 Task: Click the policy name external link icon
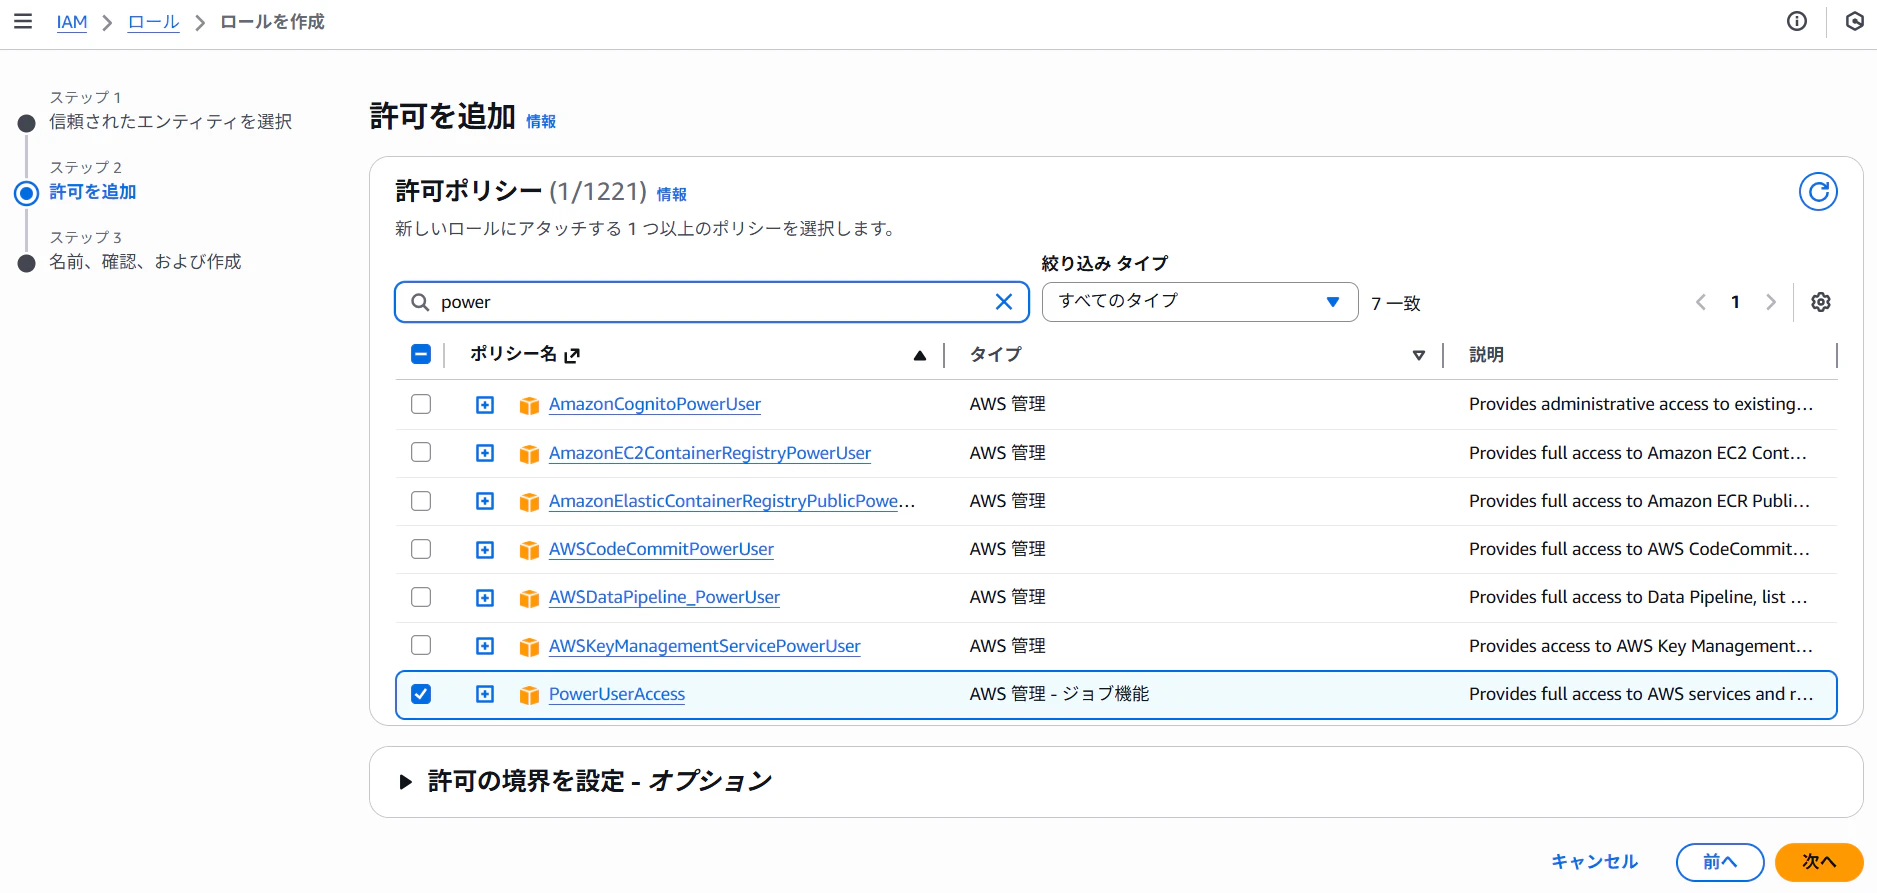(572, 355)
